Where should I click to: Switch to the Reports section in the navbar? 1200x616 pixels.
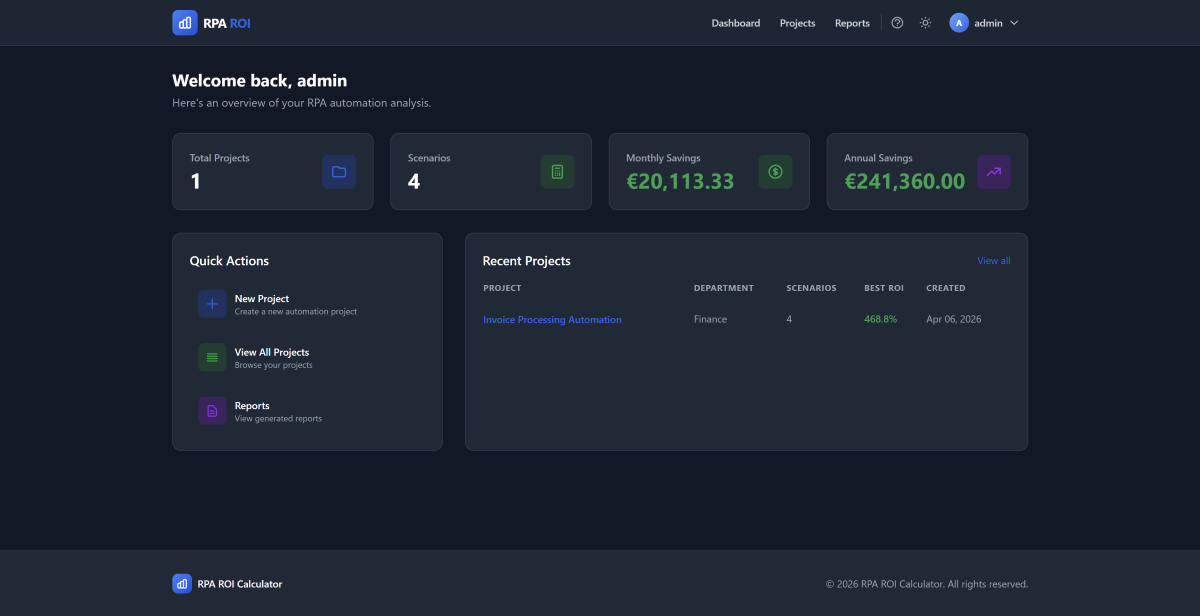(852, 22)
